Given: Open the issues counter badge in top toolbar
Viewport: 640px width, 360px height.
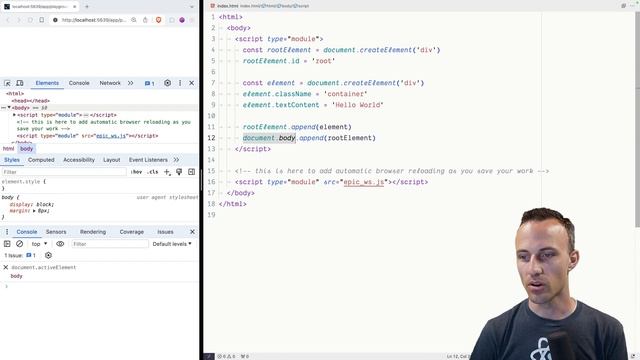Looking at the screenshot, I should (x=149, y=83).
